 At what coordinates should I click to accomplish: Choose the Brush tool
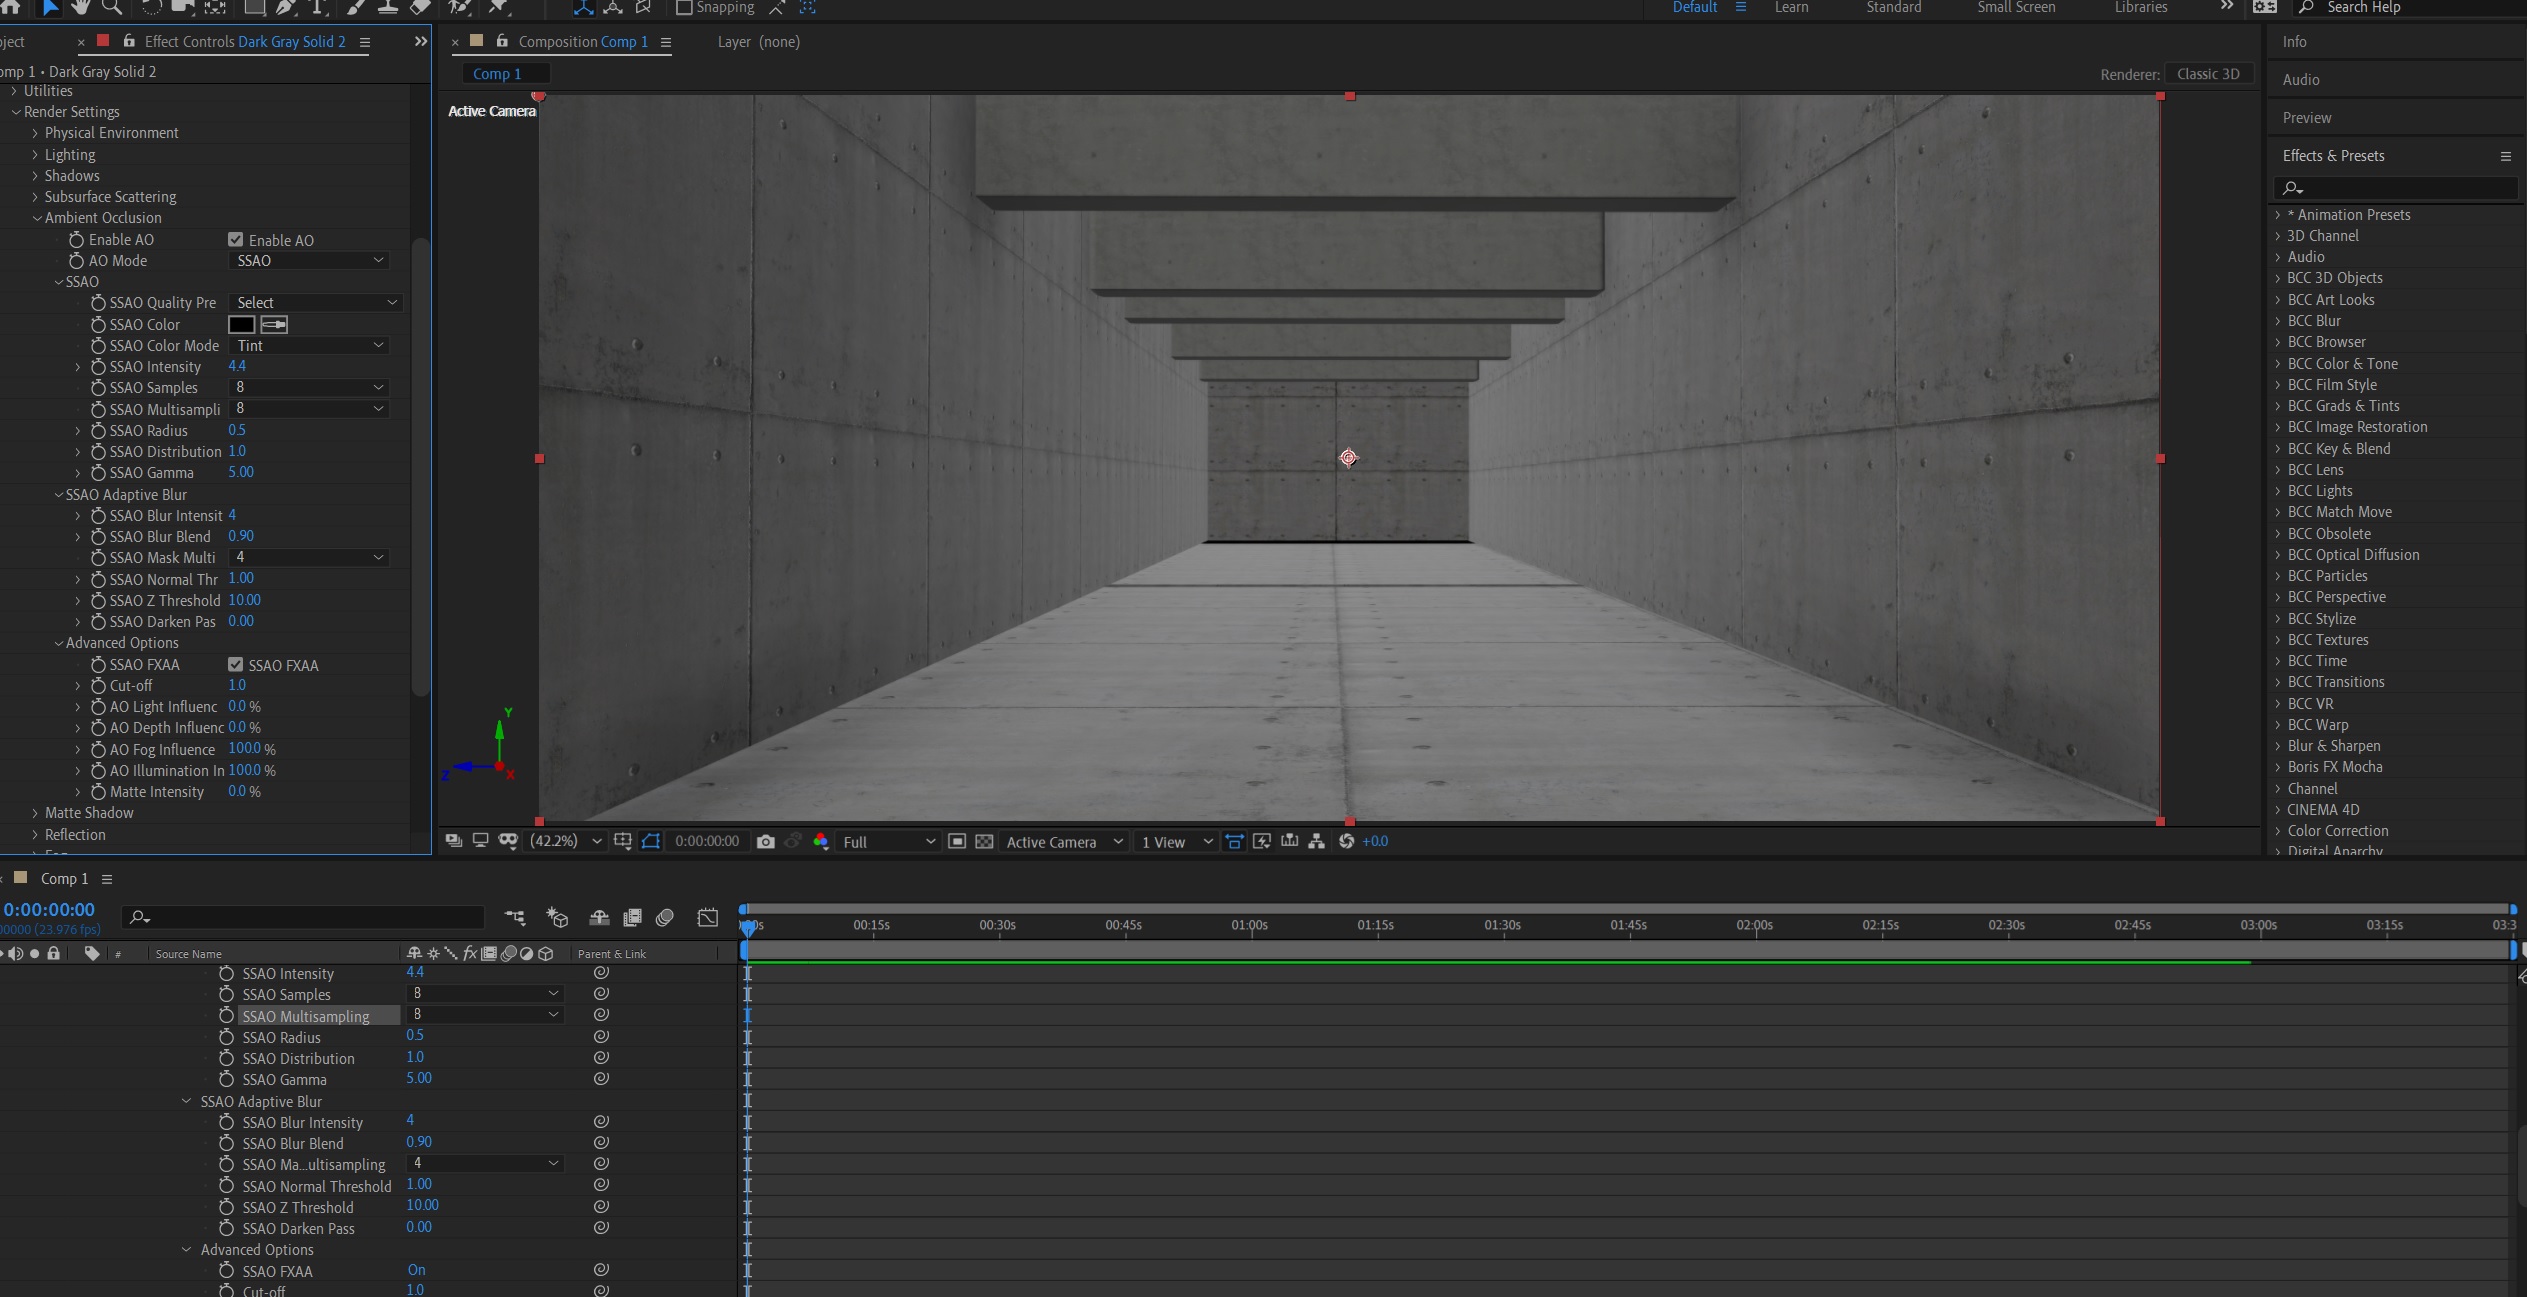click(355, 9)
